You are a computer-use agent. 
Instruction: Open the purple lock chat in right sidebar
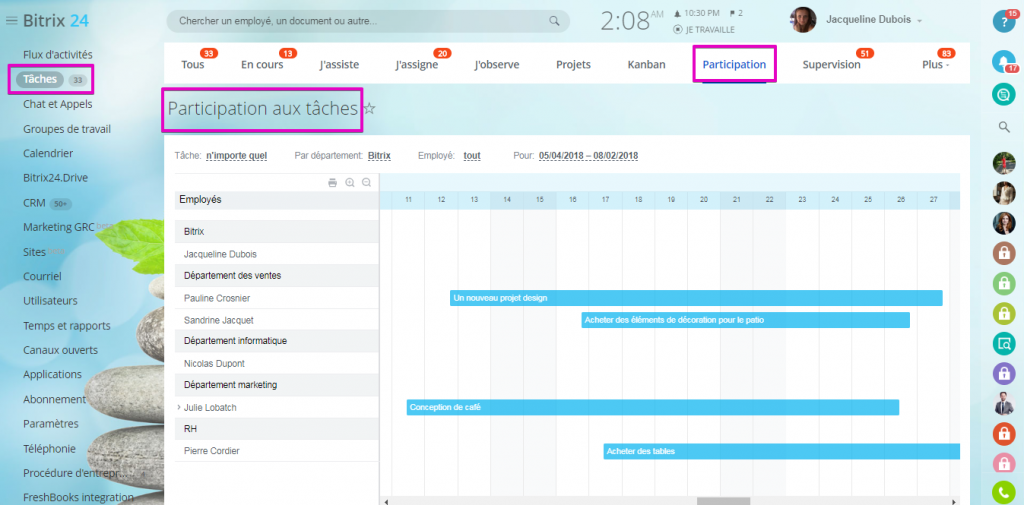[x=1004, y=374]
